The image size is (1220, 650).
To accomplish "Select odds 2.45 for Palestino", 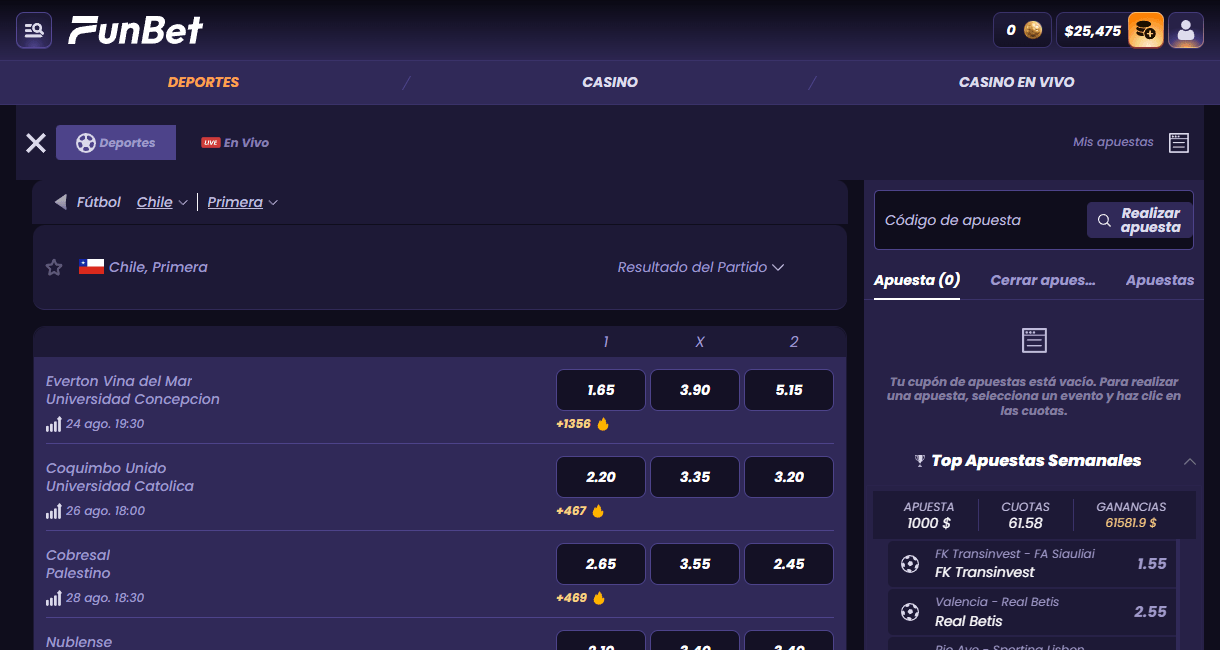I will pos(789,564).
